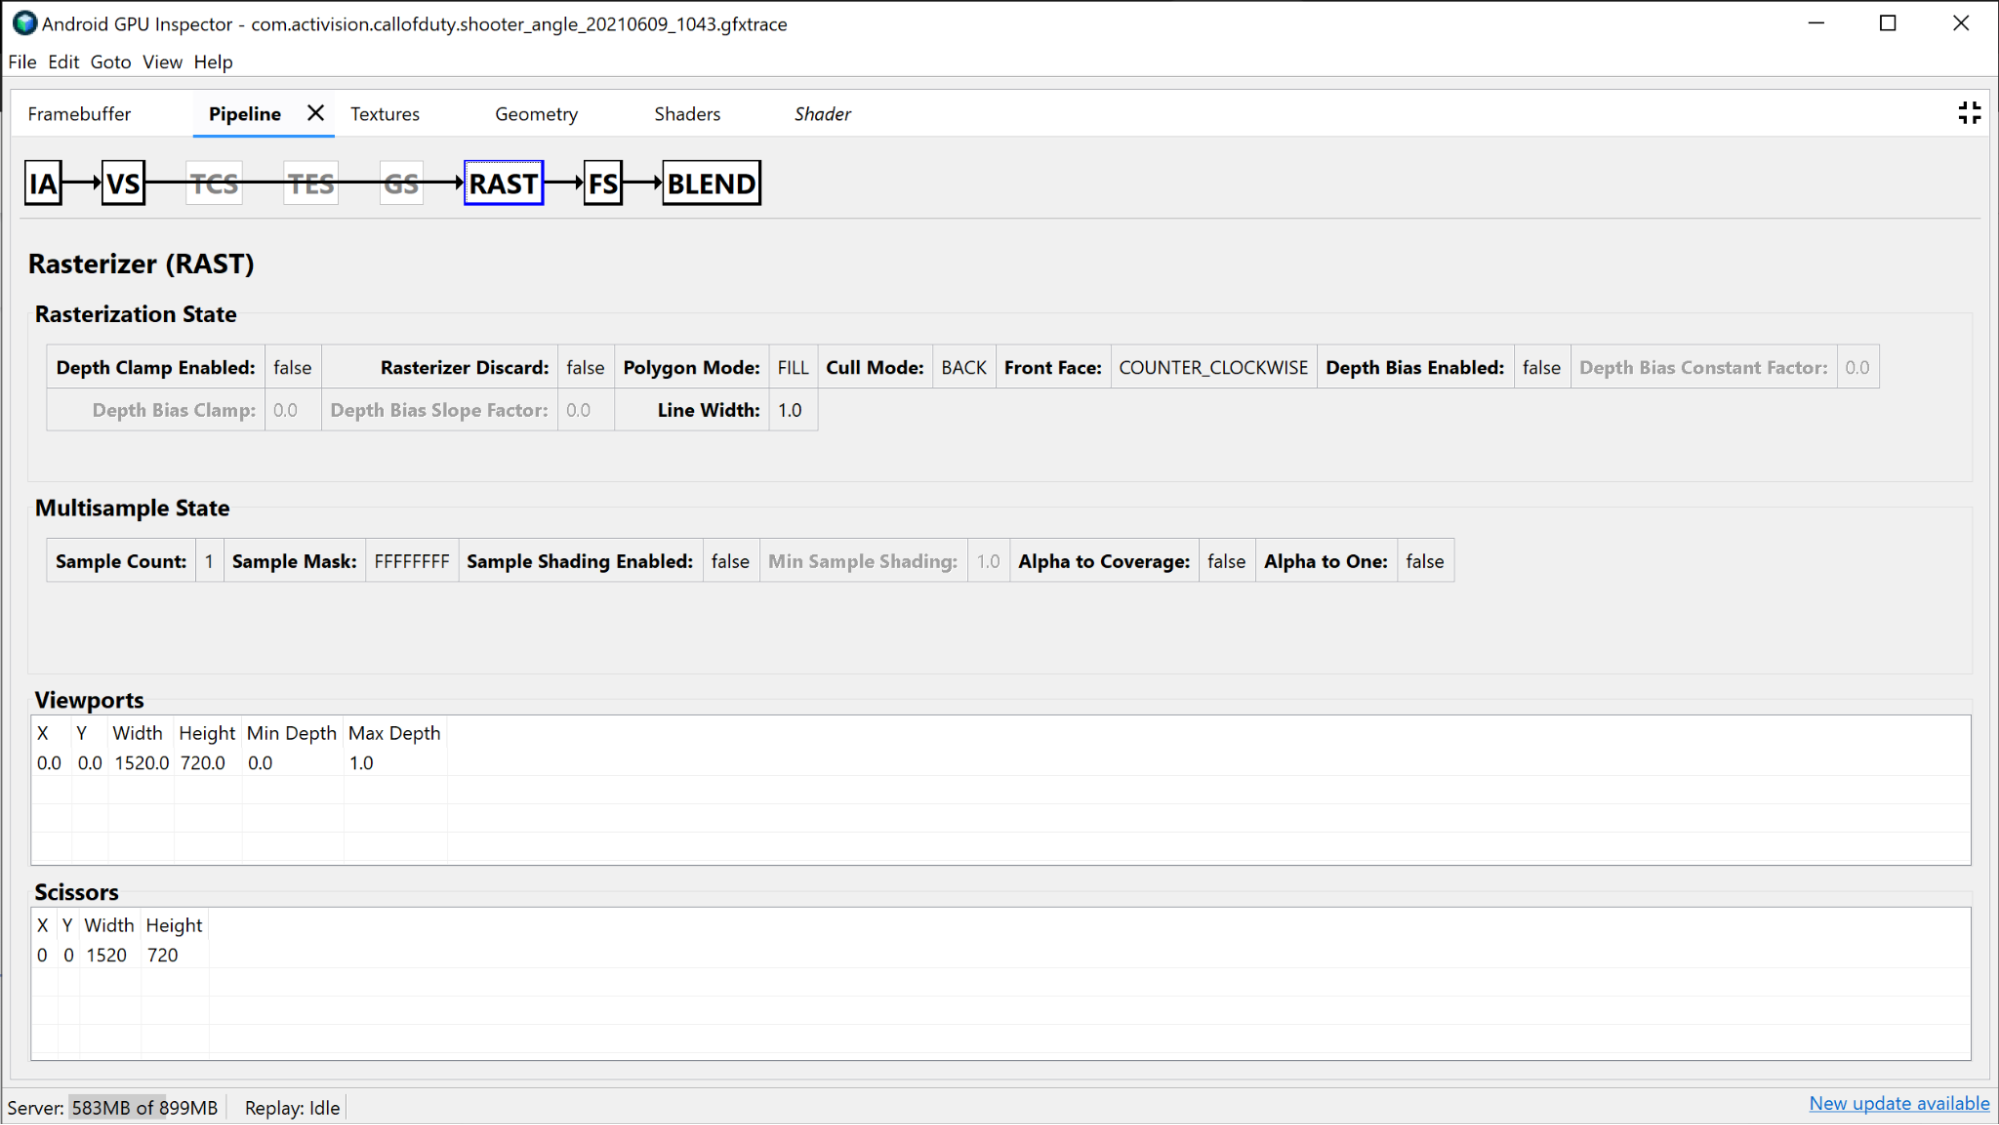1999x1125 pixels.
Task: Click the Shaders tab
Action: tap(688, 113)
